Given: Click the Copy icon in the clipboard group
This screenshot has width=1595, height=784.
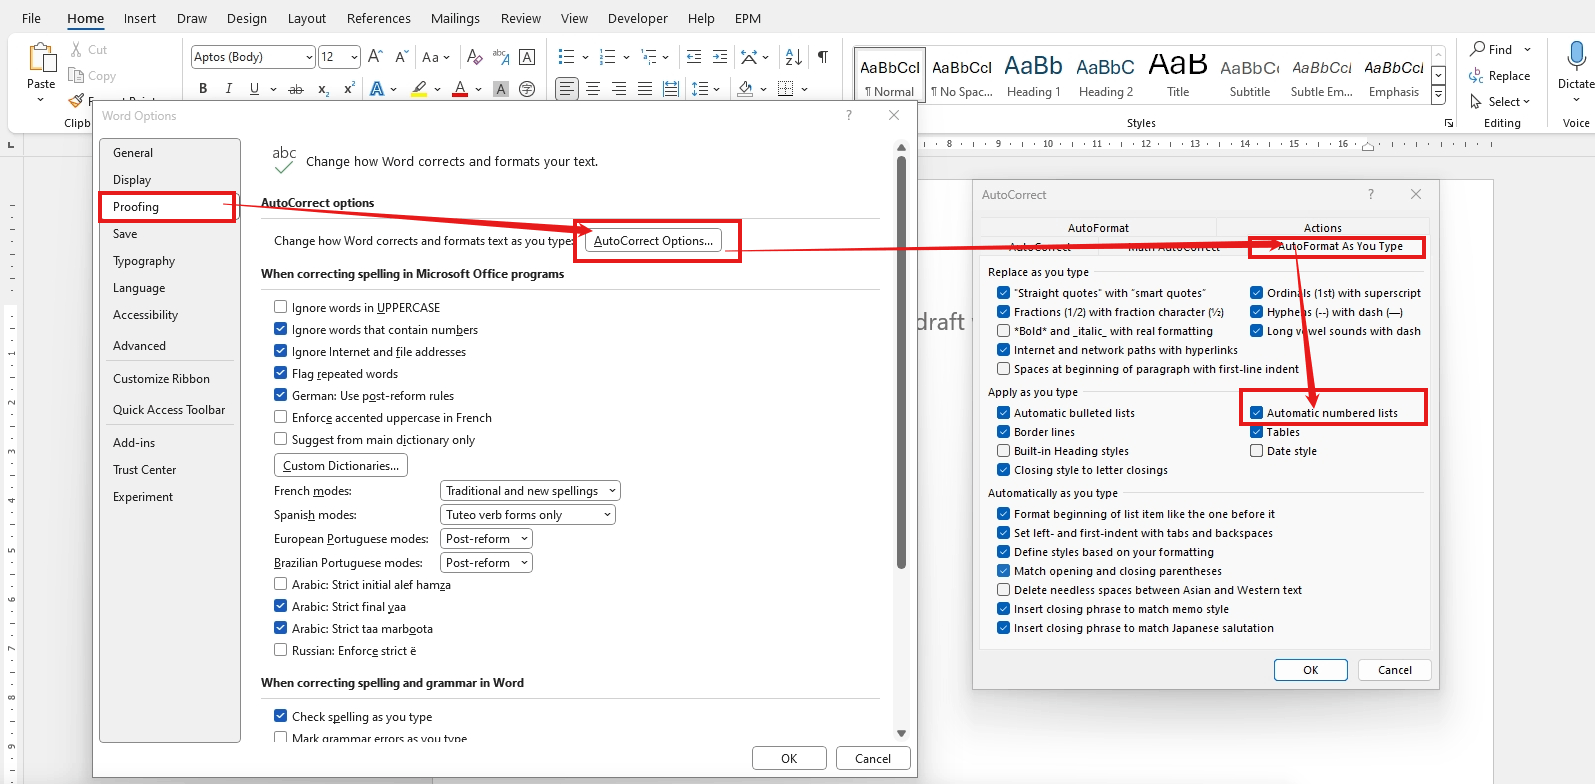Looking at the screenshot, I should pos(76,75).
